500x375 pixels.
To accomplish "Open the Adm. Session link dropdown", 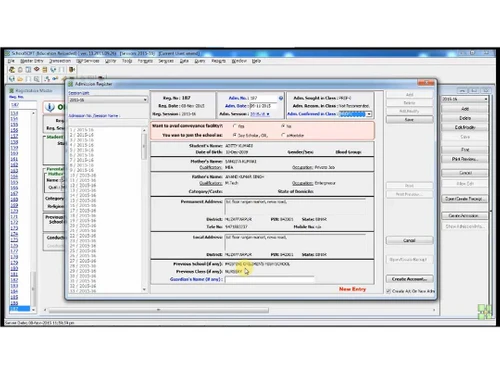I will [260, 114].
